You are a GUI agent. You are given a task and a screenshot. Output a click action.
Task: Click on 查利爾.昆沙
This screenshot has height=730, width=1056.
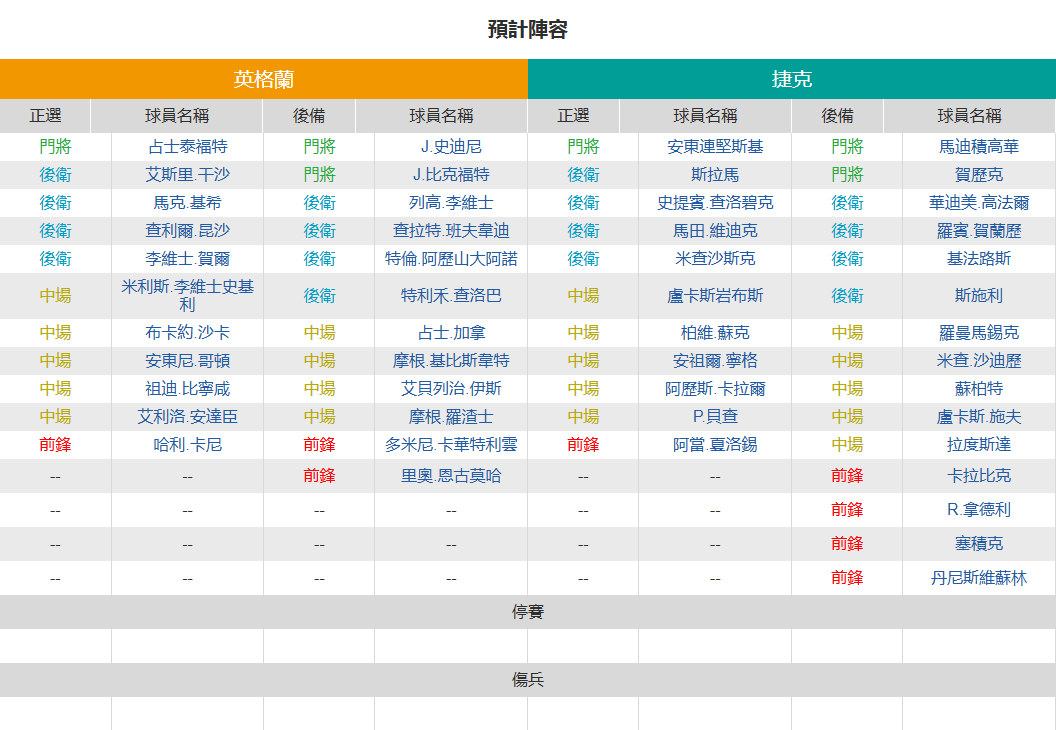click(x=188, y=231)
